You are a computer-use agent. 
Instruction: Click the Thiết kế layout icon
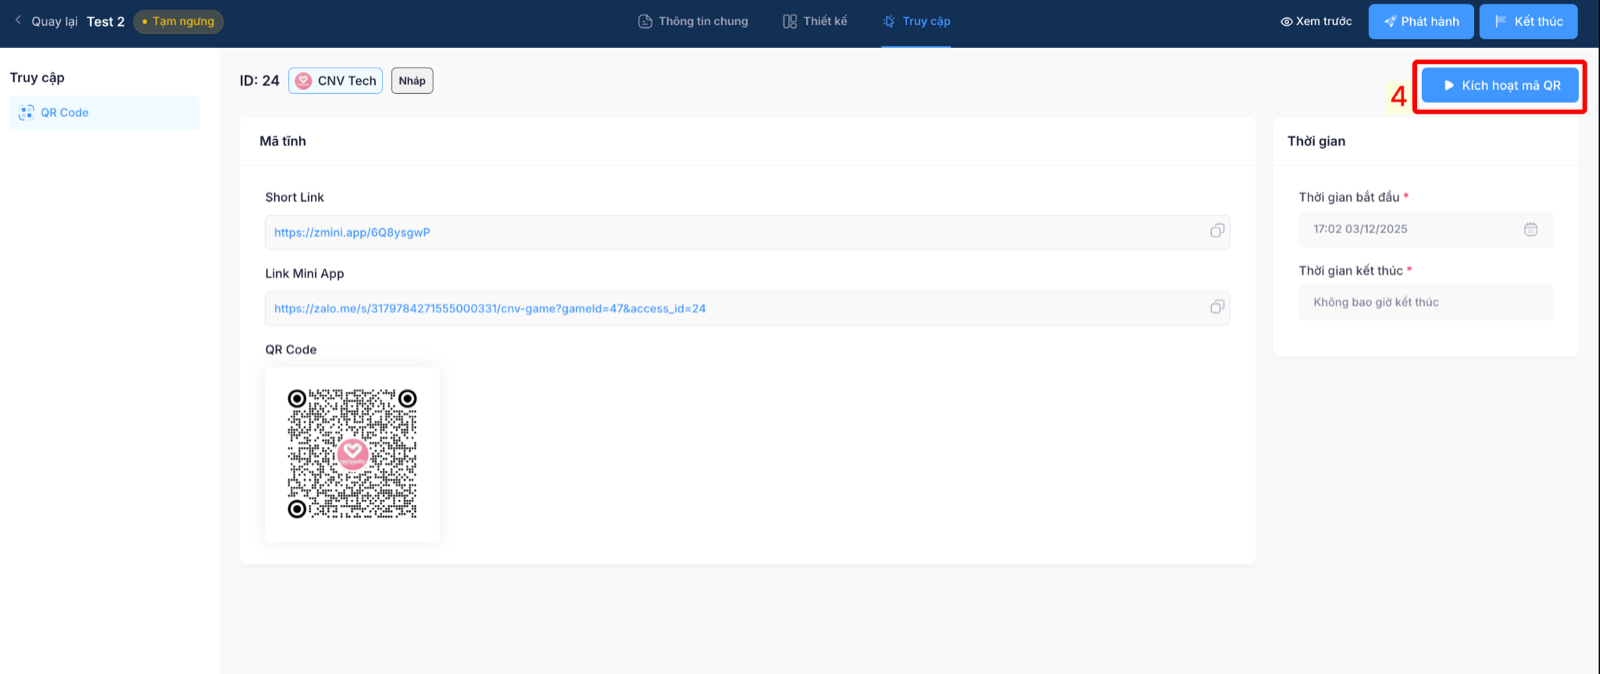coord(790,21)
